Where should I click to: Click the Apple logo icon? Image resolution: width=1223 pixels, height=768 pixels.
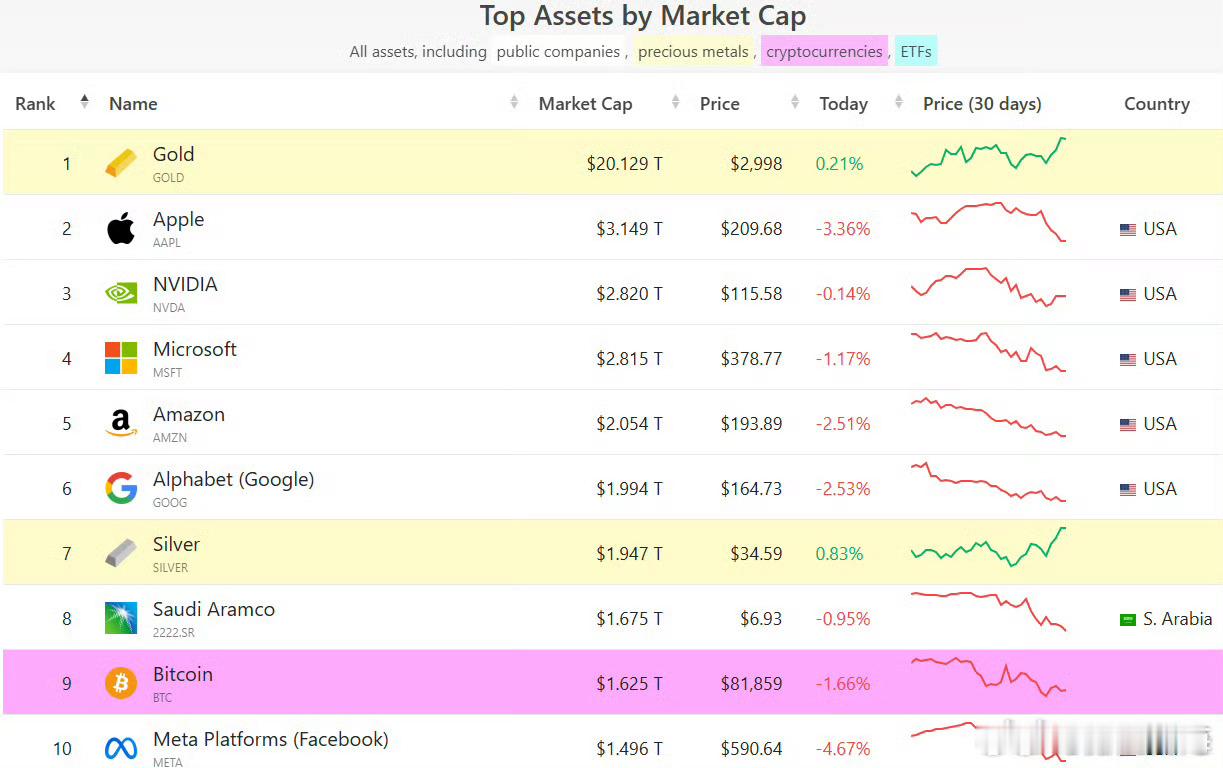pos(121,228)
